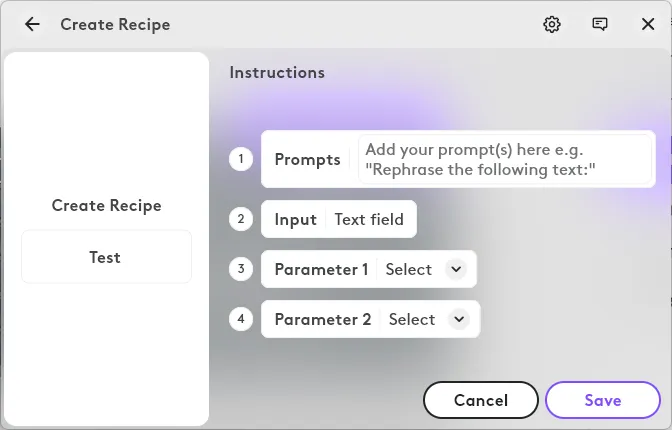Viewport: 672px width, 430px height.
Task: Click the Prompts label
Action: click(307, 159)
